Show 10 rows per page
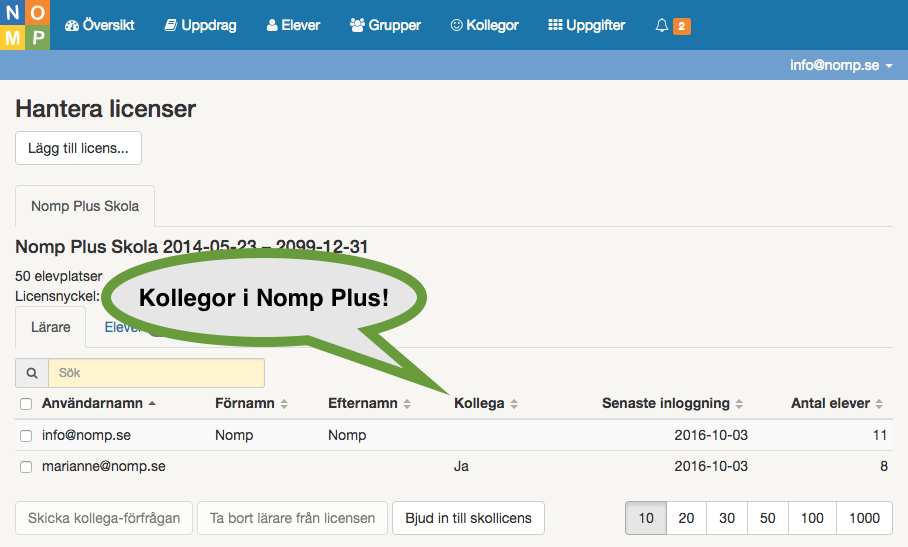This screenshot has width=908, height=547. (x=646, y=518)
